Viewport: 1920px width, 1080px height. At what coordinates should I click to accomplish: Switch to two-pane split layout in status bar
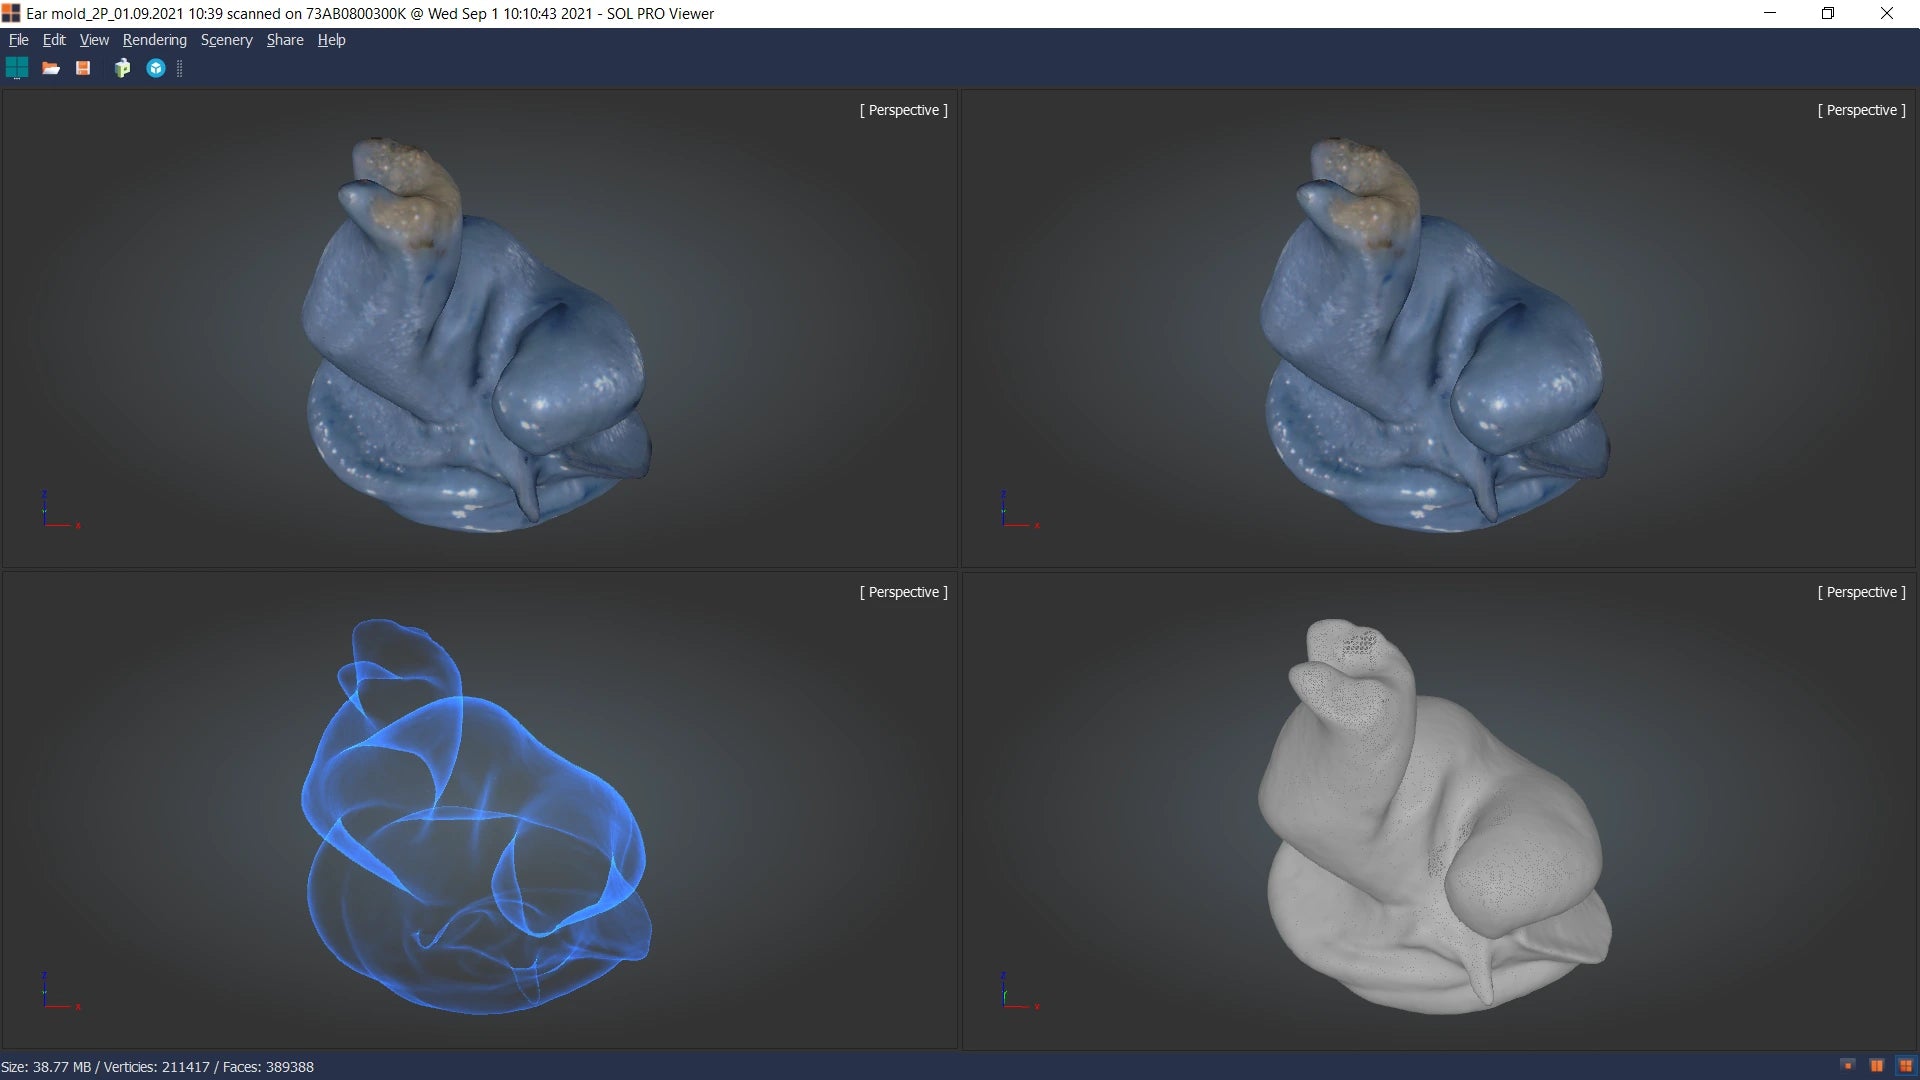(1876, 1066)
